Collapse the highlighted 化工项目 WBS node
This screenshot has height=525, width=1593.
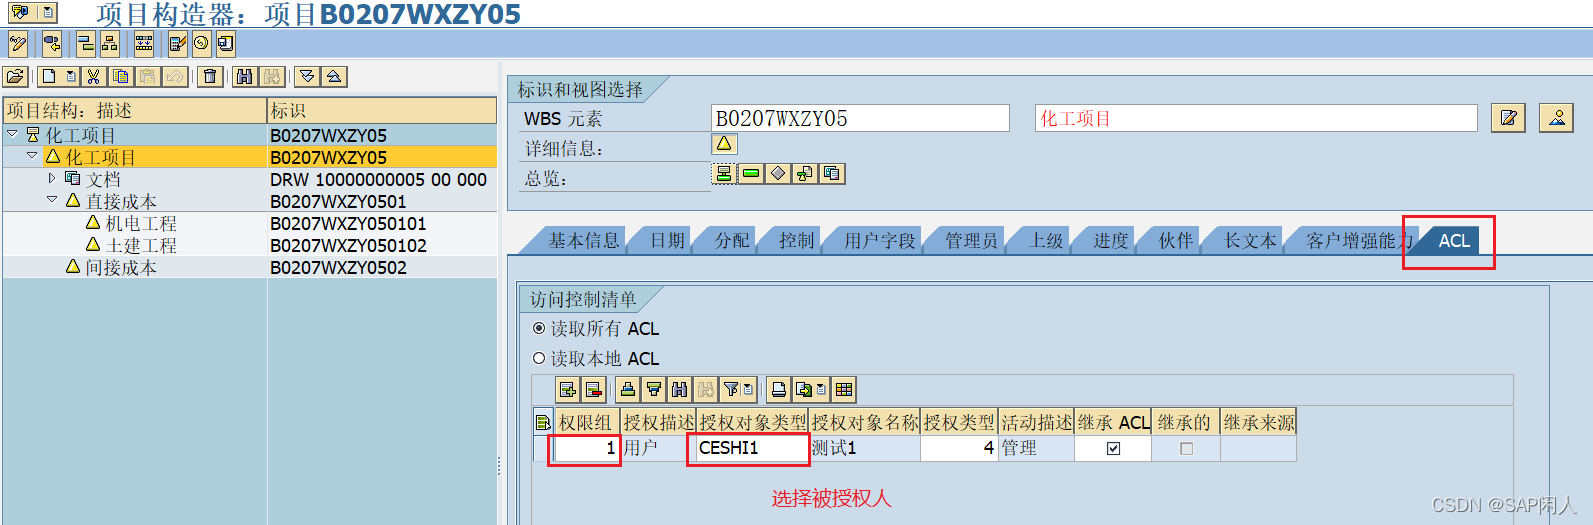tap(32, 156)
